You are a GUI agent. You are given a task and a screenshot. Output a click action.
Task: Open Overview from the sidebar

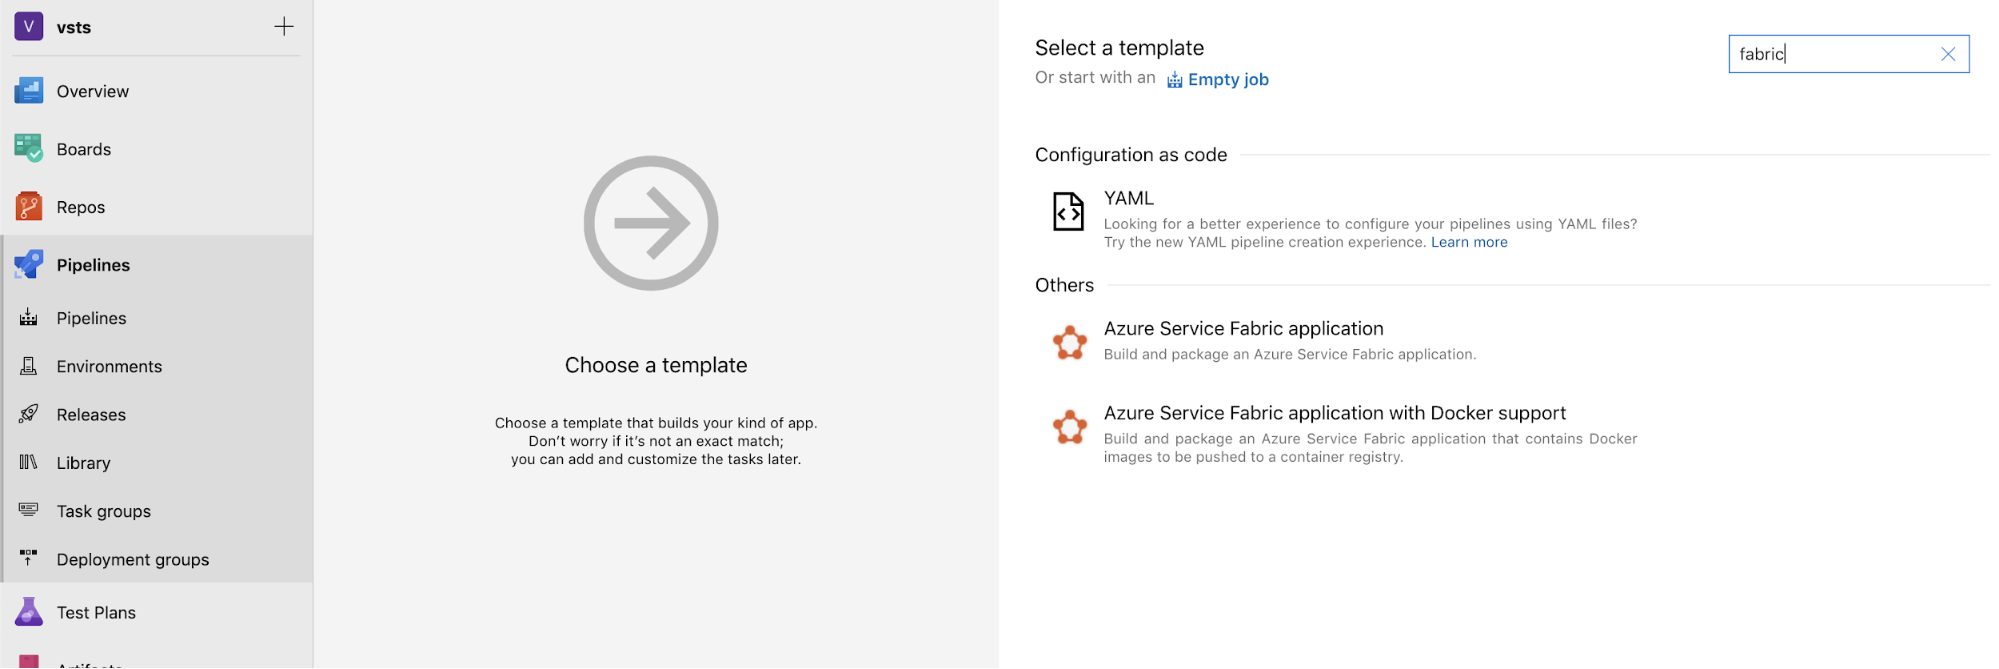click(x=92, y=91)
